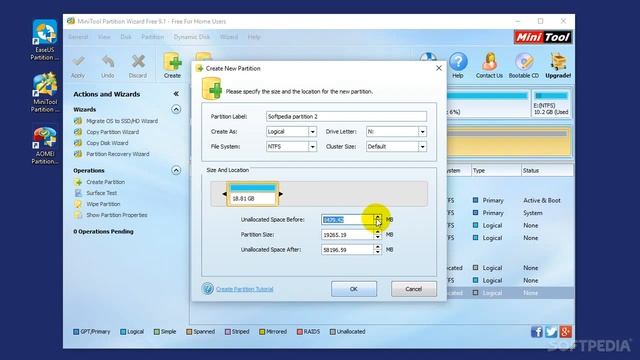Screen dimensions: 640x360
Task: Click the Upgrade! cart icon
Action: coord(558,65)
